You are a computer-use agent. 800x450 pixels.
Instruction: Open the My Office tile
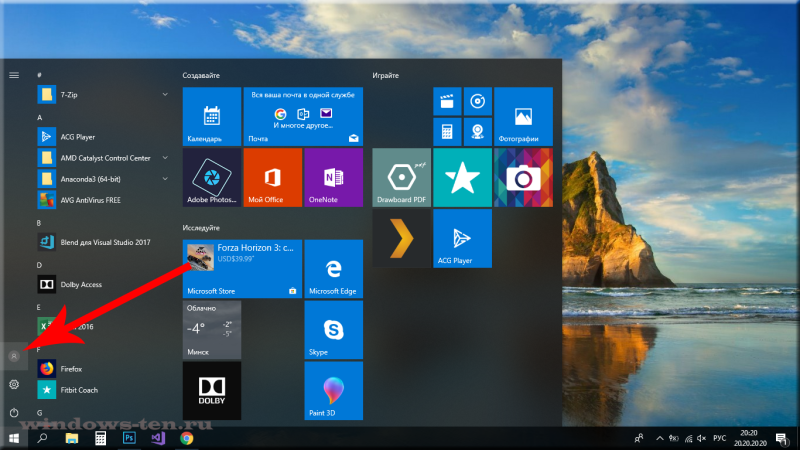(x=272, y=178)
